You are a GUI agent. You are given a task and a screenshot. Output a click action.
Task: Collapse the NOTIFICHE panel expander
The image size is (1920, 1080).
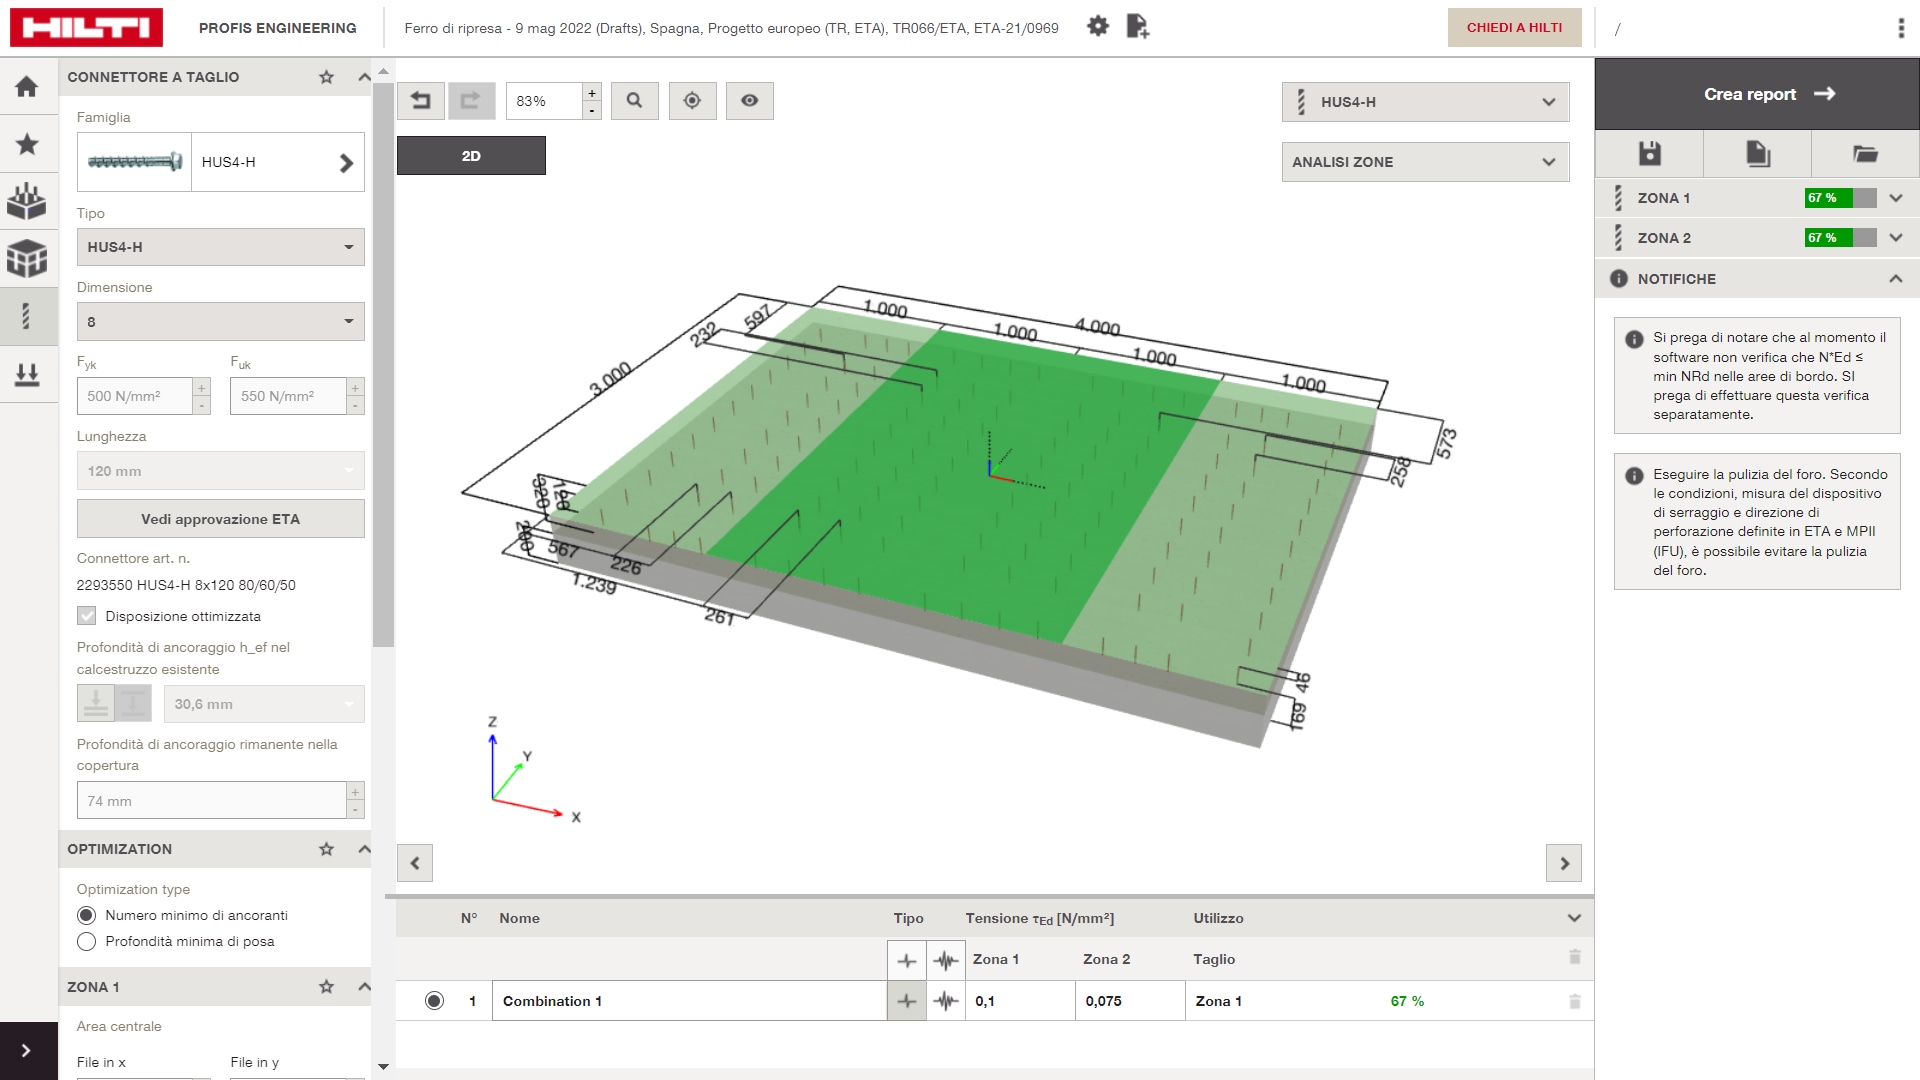click(1895, 278)
